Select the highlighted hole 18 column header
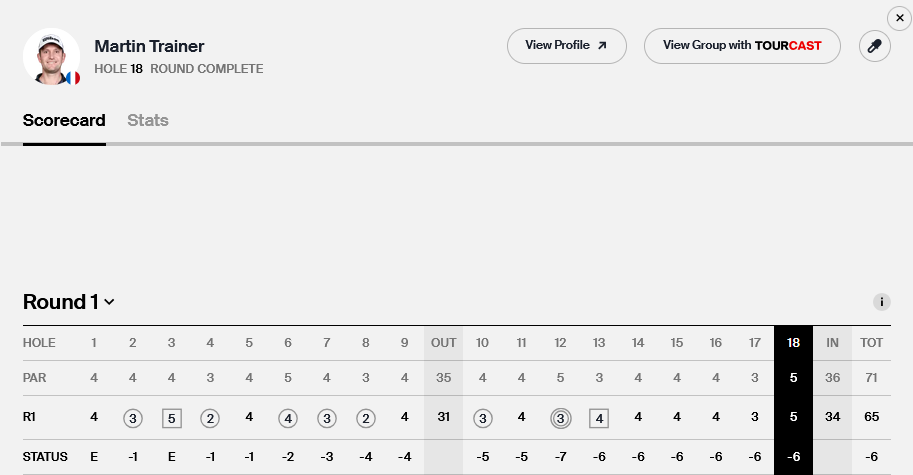Viewport: 913px width, 475px height. [x=793, y=343]
